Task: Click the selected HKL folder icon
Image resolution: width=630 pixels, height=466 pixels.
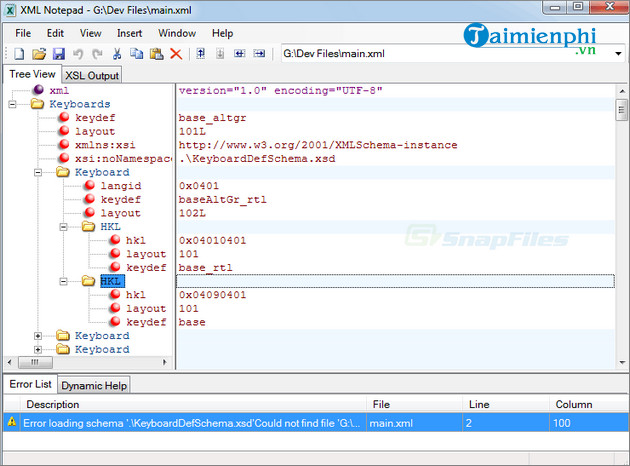Action: (88, 280)
